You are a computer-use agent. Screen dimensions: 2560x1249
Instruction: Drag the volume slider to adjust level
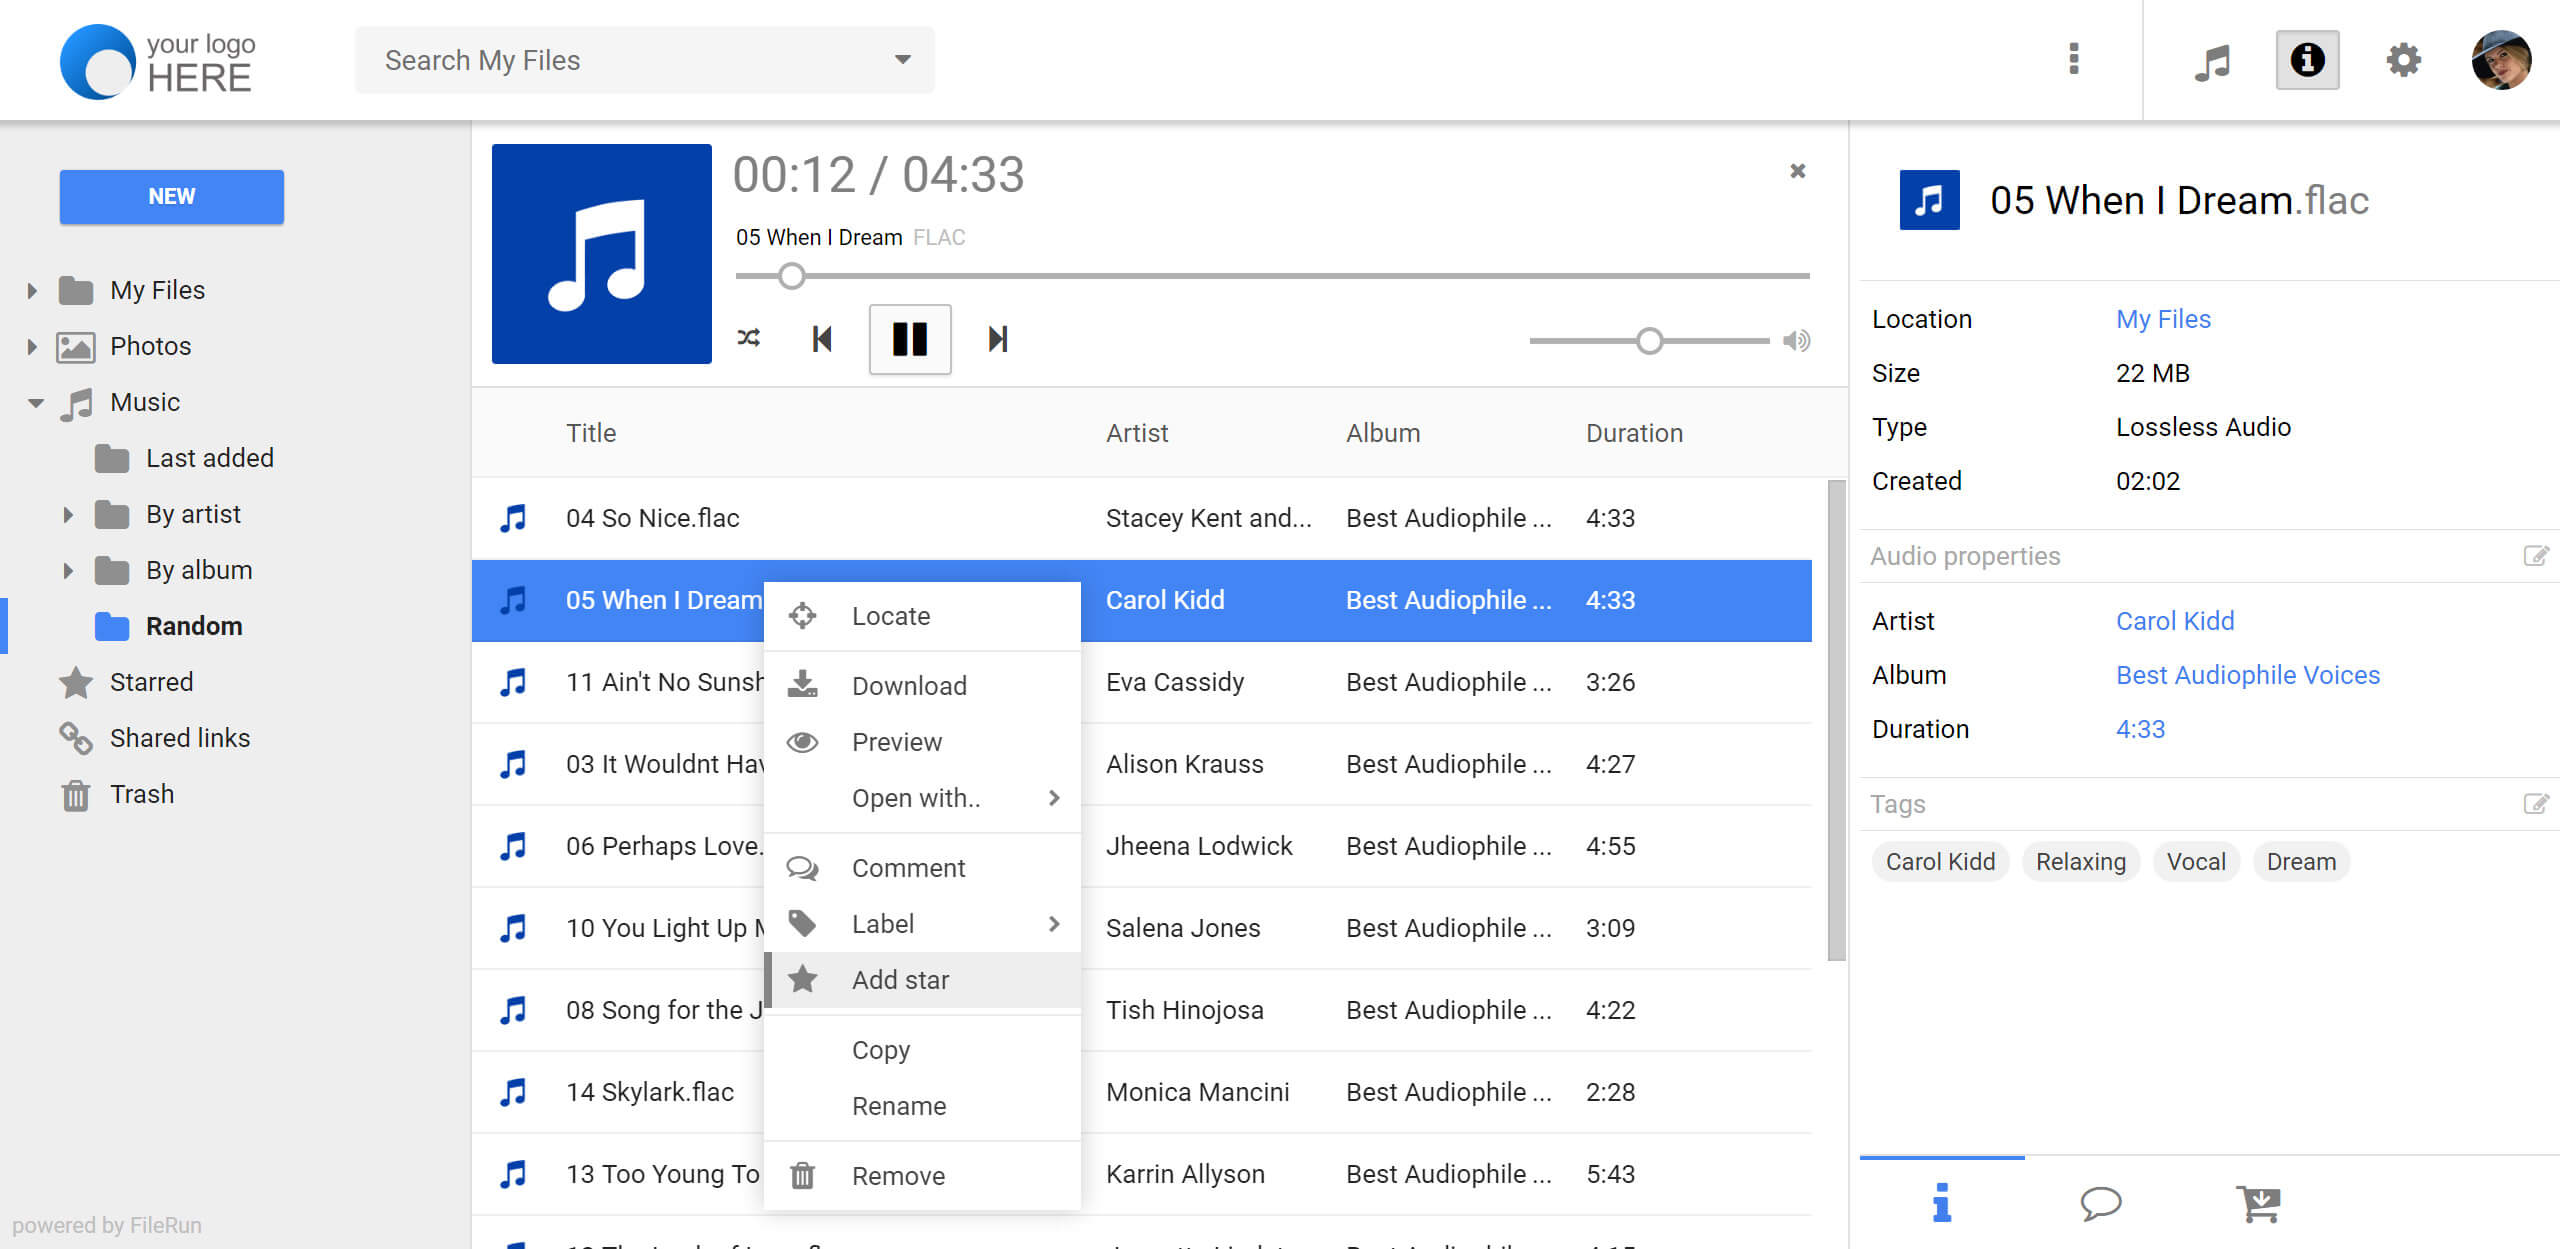(1649, 340)
